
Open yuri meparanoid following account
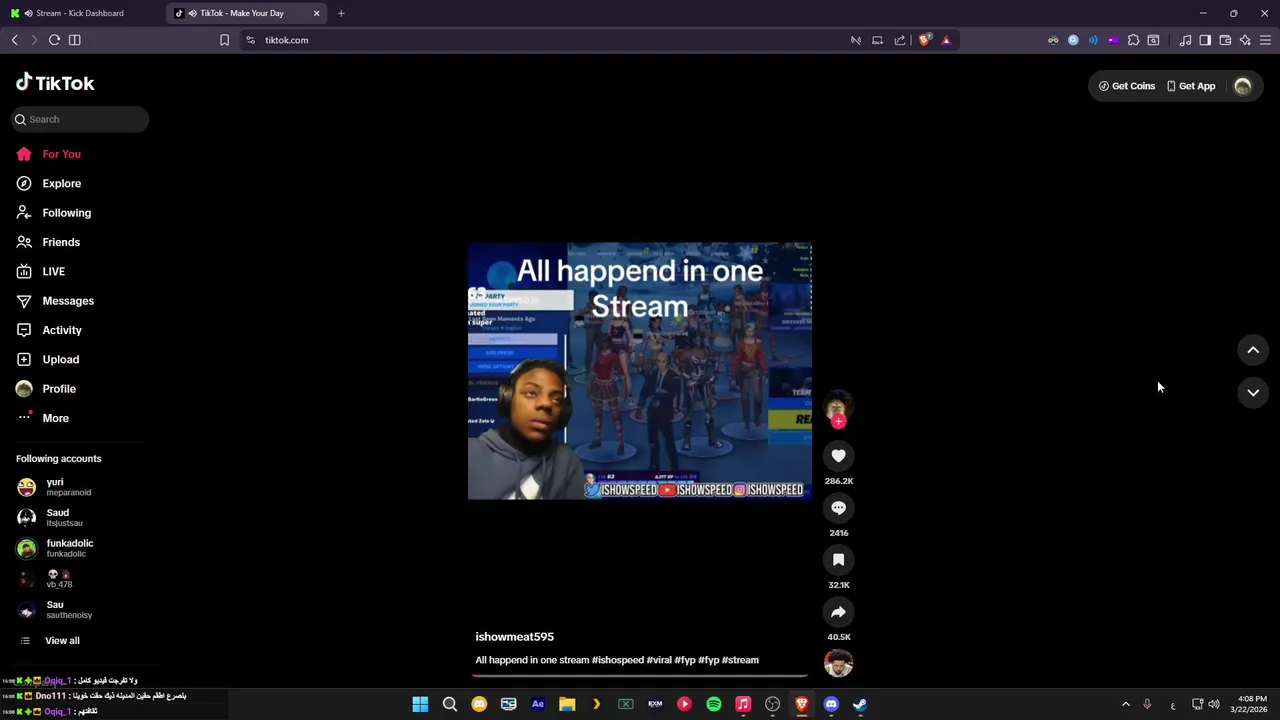[x=55, y=487]
